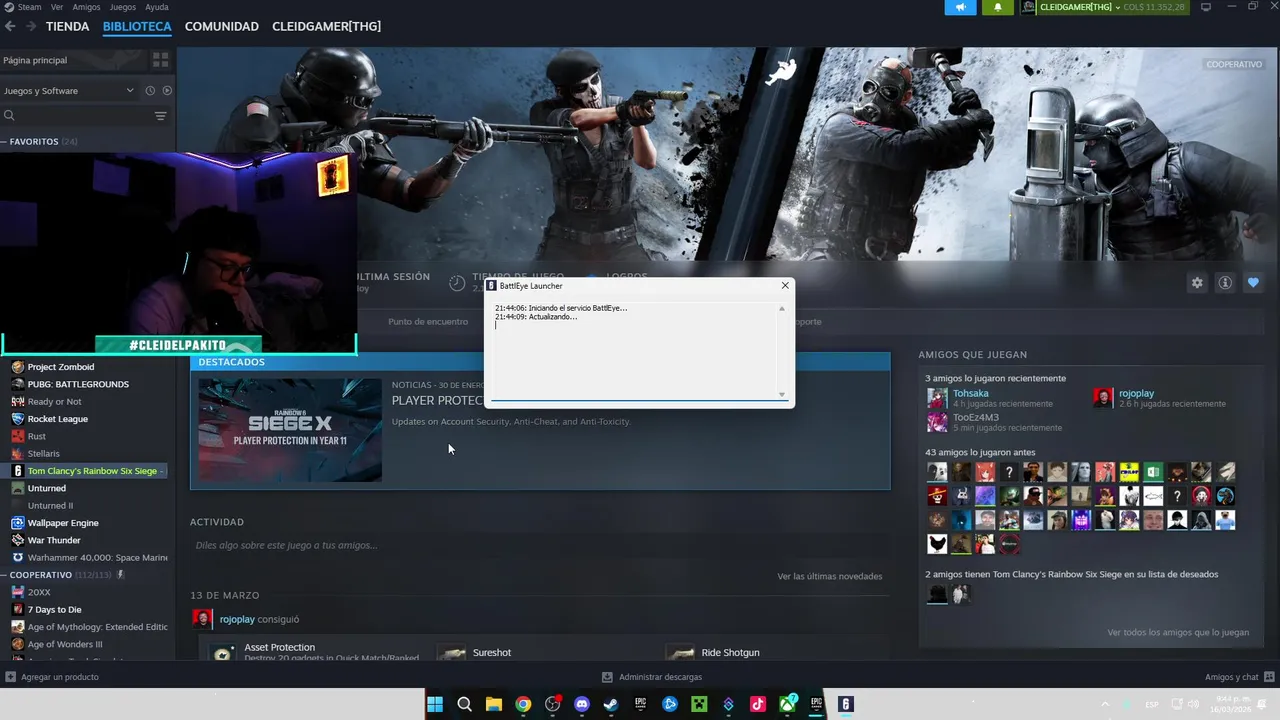Switch to the COMUNIDAD tab
The height and width of the screenshot is (720, 1280).
click(x=222, y=26)
